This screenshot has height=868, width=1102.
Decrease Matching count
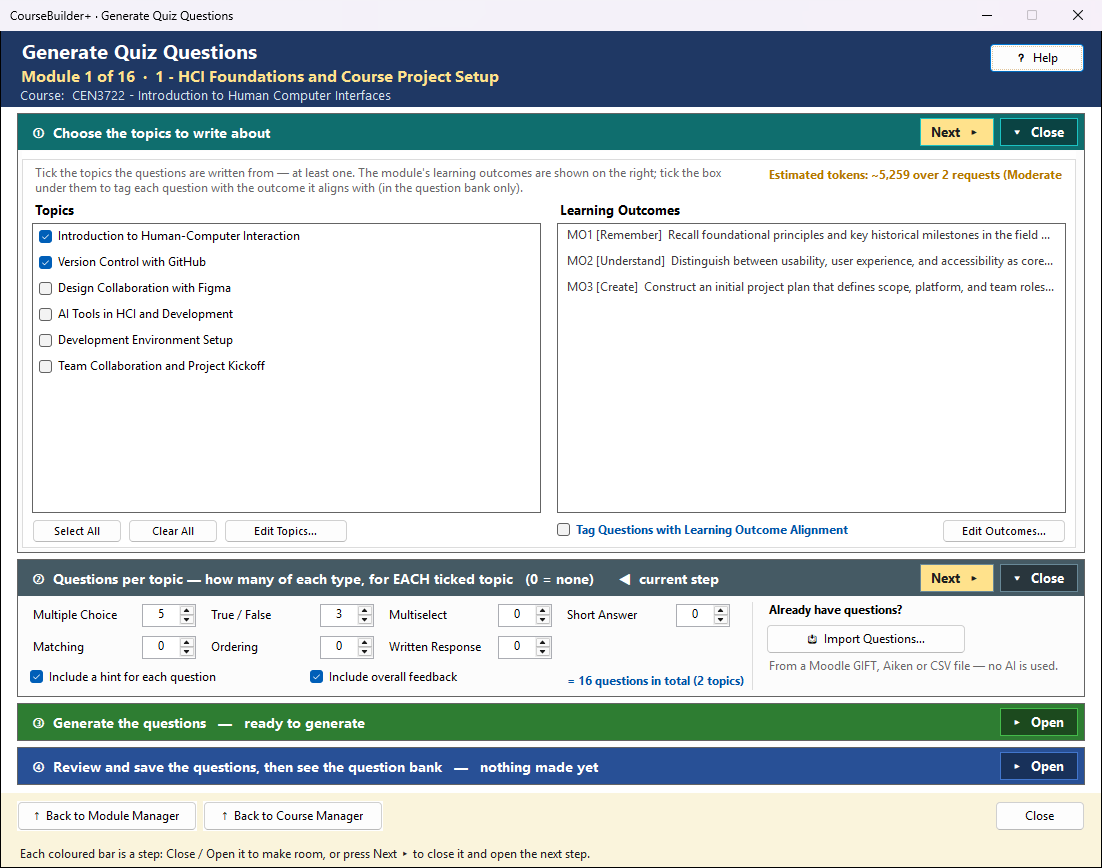coord(187,652)
